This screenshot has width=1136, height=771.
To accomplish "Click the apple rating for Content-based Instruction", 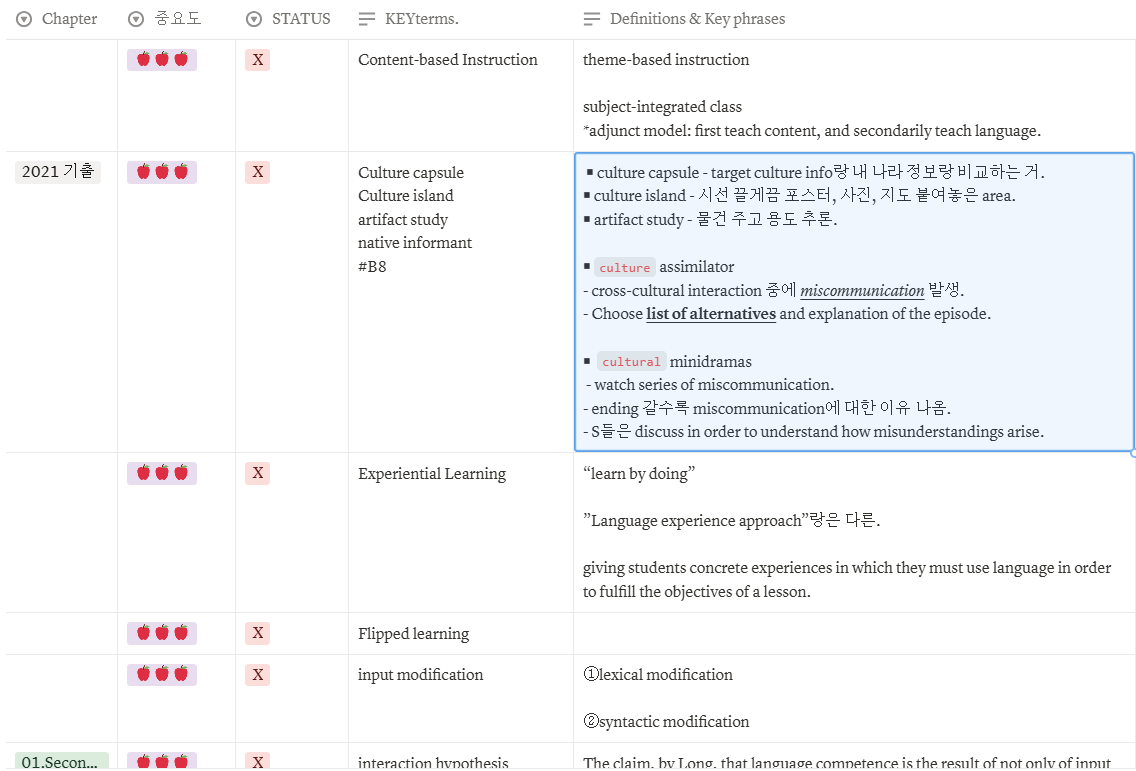I will coord(162,59).
